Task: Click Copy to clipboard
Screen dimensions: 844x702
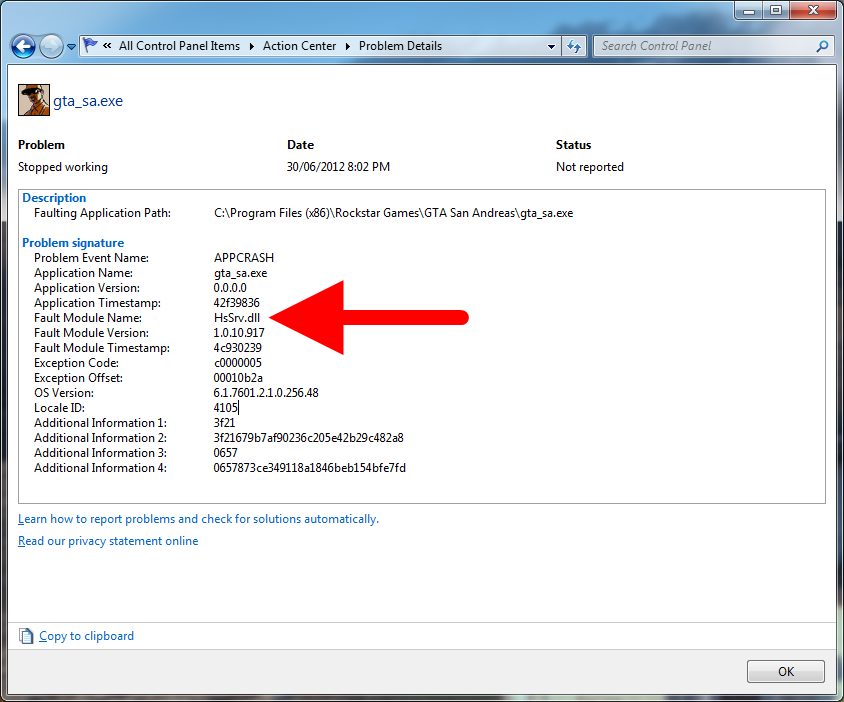Action: pyautogui.click(x=85, y=635)
